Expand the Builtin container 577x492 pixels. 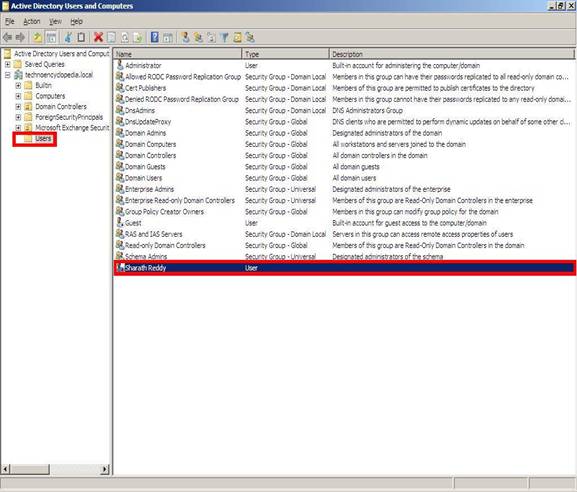click(x=18, y=85)
